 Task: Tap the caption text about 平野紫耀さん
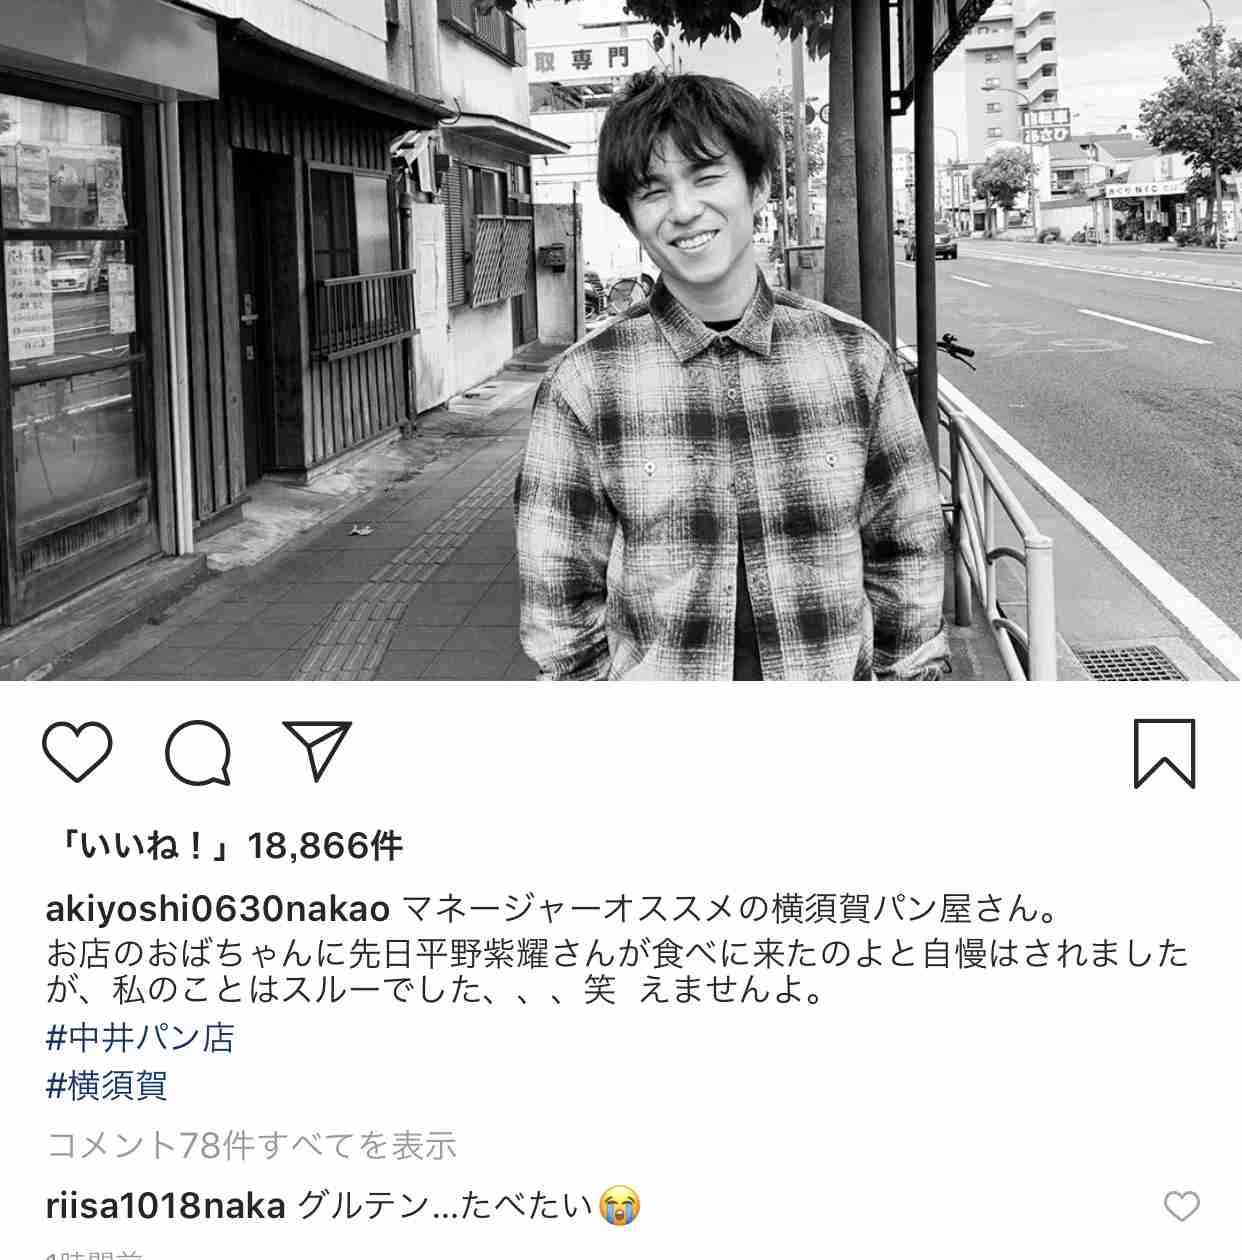pos(617,953)
